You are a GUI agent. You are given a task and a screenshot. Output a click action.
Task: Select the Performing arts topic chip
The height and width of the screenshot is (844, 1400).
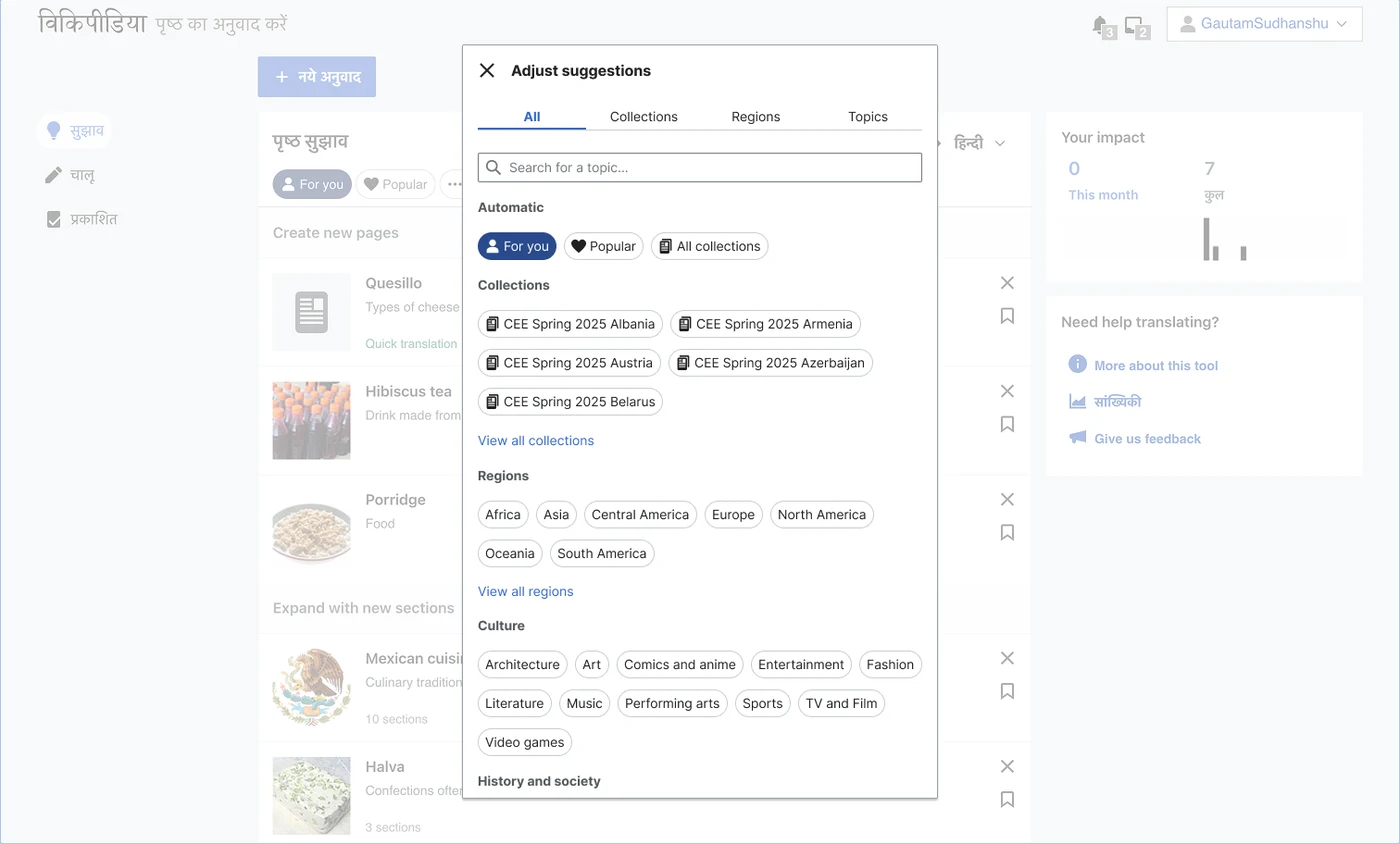(672, 704)
